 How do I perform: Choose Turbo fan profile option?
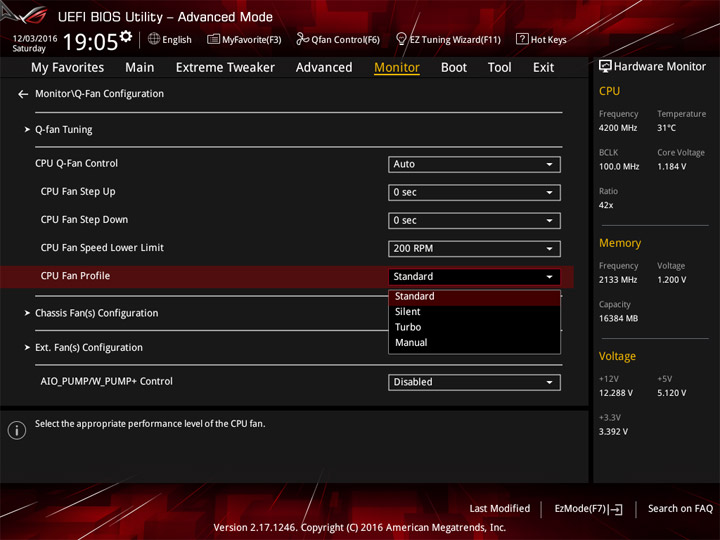pyautogui.click(x=474, y=327)
